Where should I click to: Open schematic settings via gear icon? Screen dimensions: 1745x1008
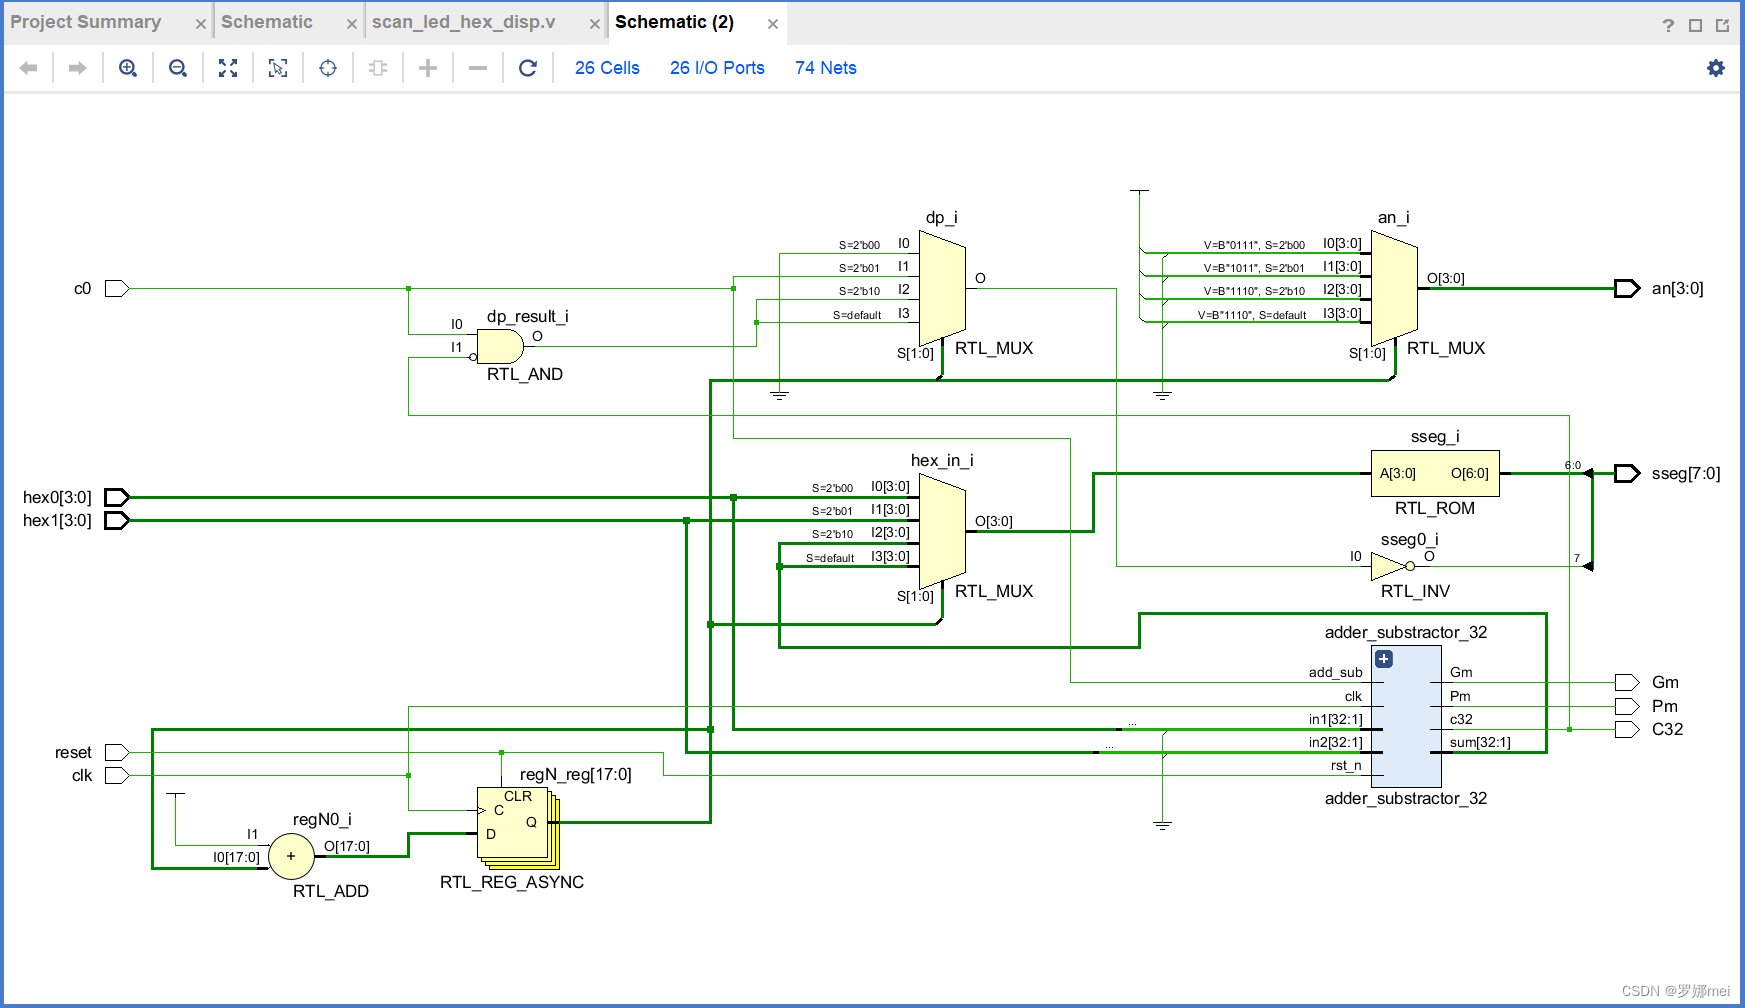1716,68
